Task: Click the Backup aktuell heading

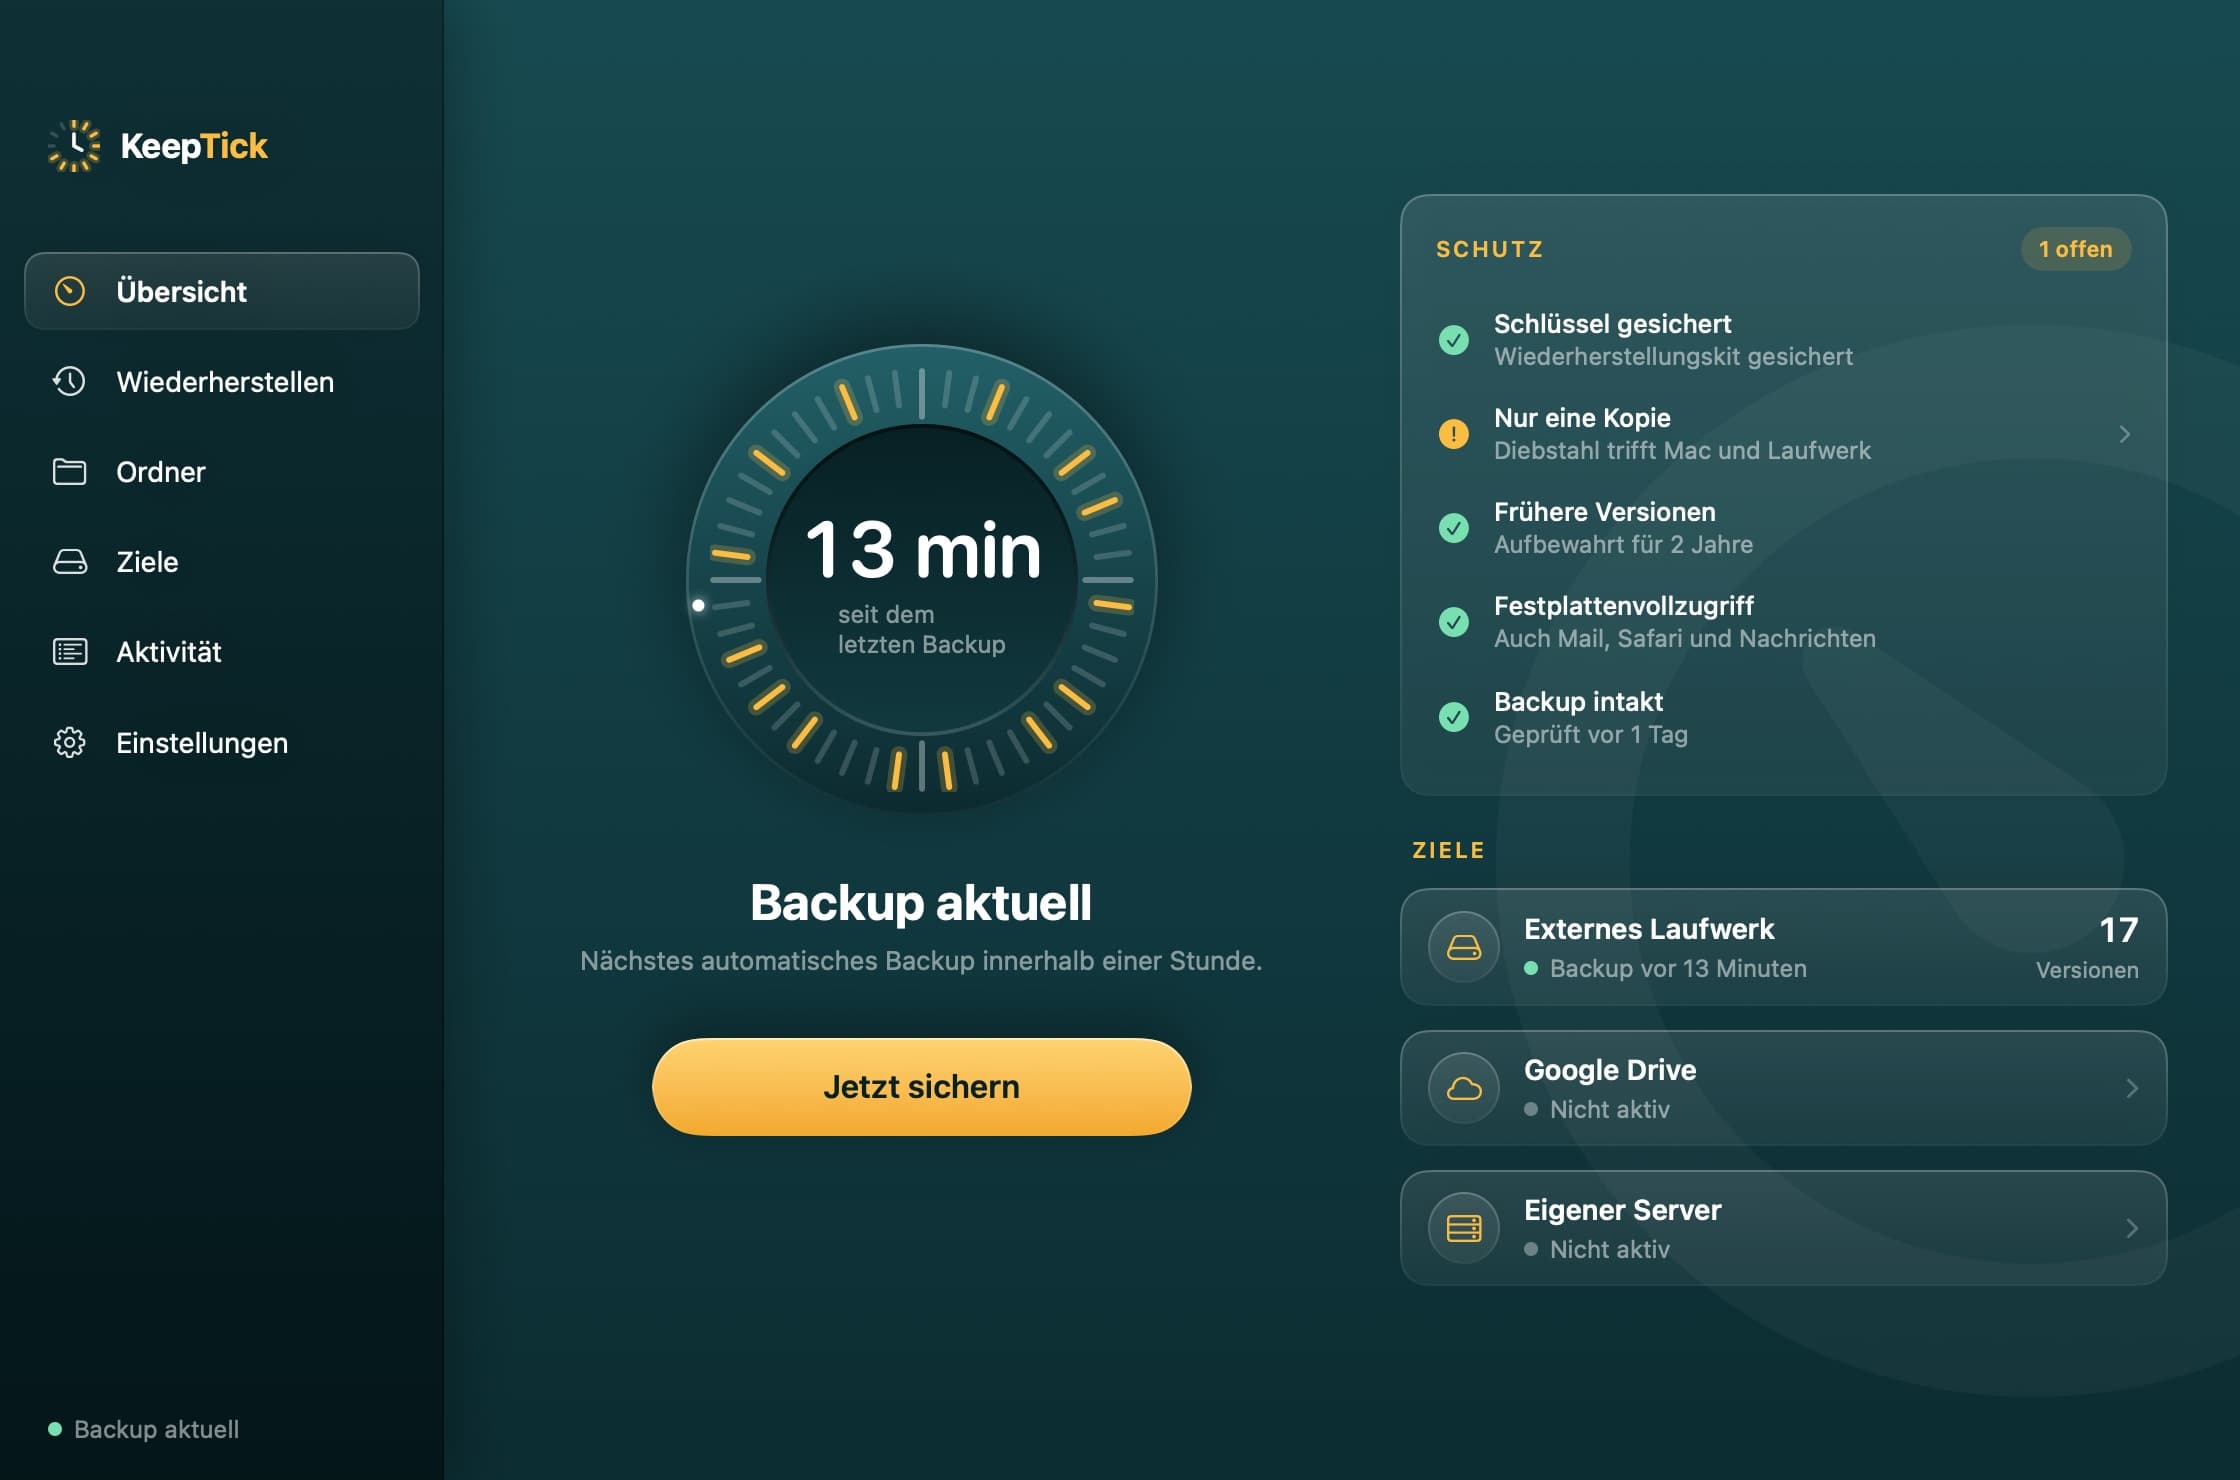Action: click(x=921, y=902)
